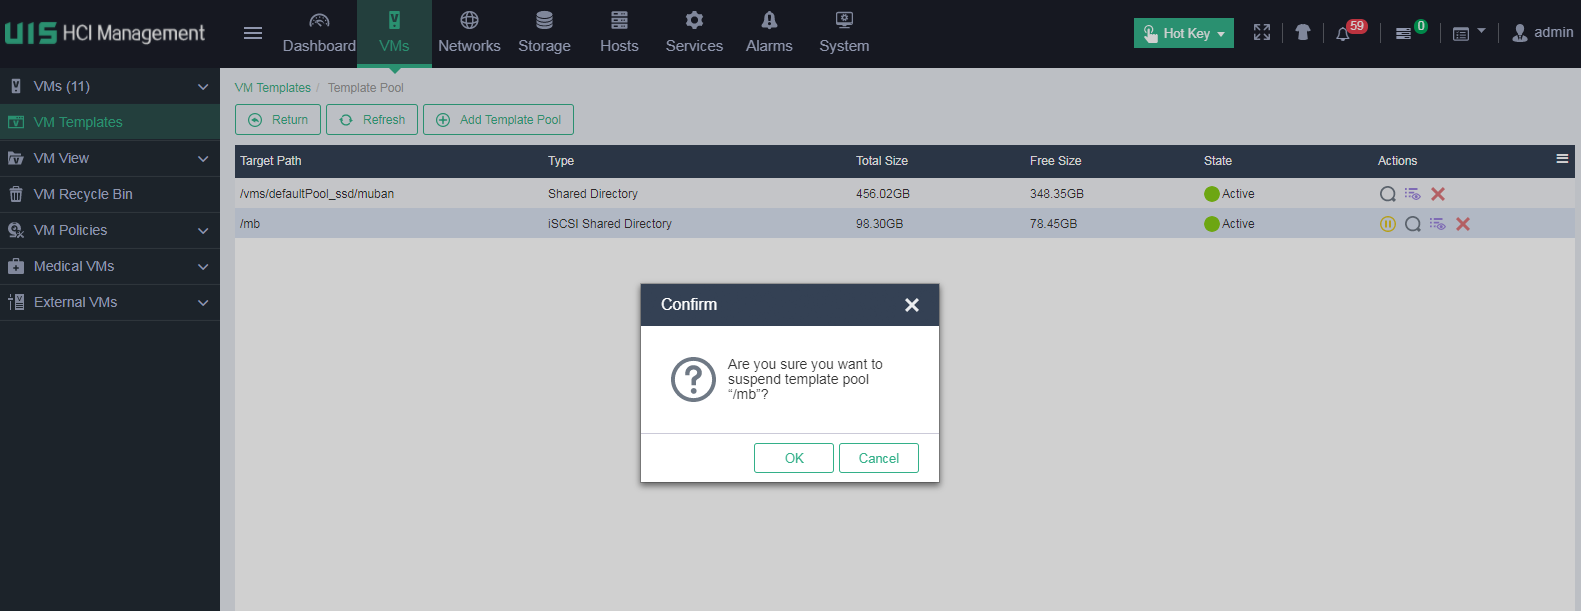Click the 78.45GB free size cell
The width and height of the screenshot is (1581, 611).
click(1054, 224)
